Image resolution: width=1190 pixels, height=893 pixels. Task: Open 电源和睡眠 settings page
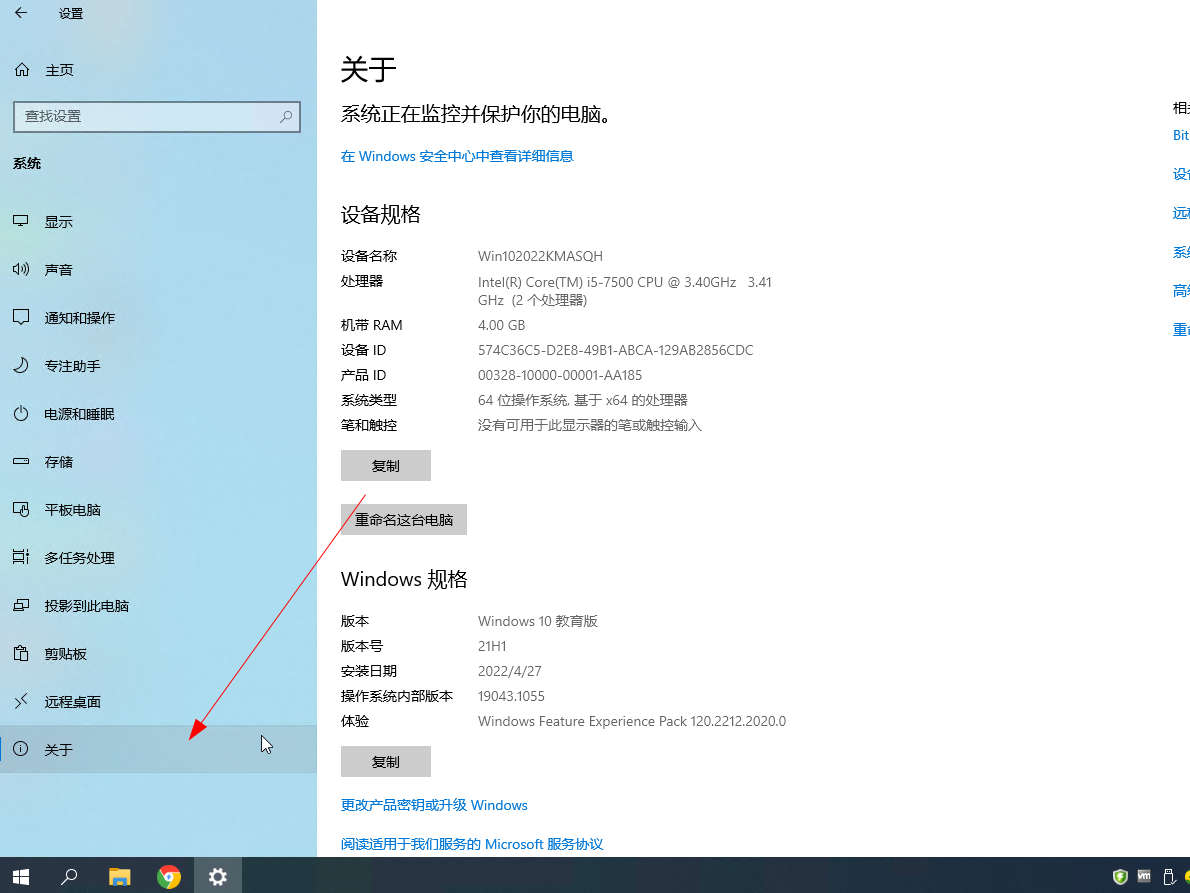click(158, 413)
